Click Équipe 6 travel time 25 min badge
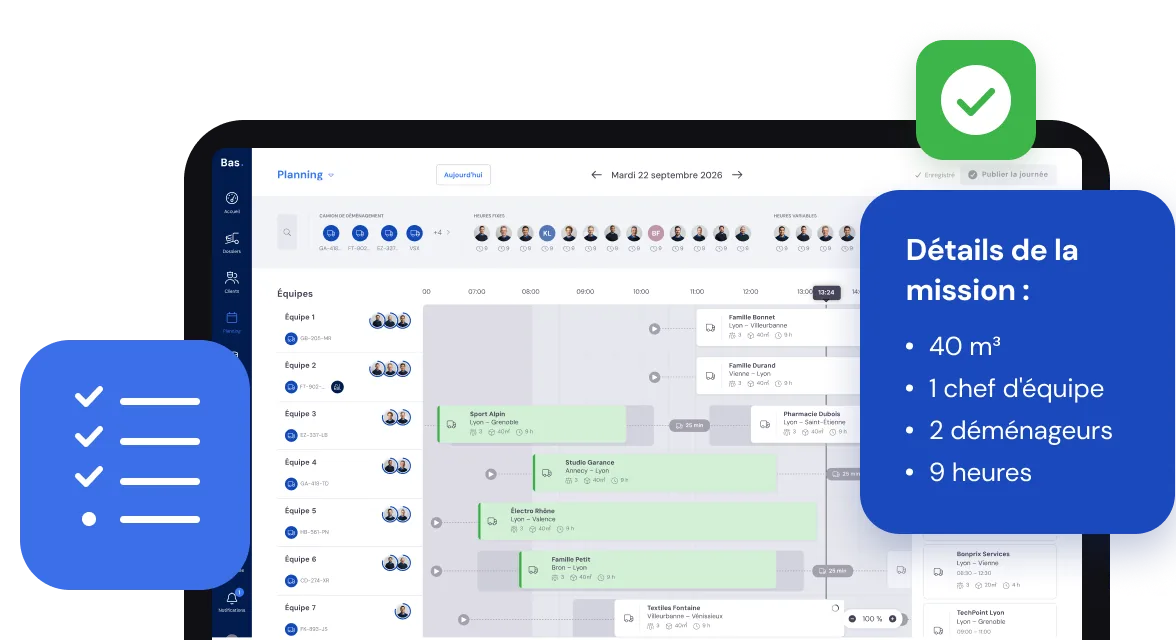 (832, 571)
